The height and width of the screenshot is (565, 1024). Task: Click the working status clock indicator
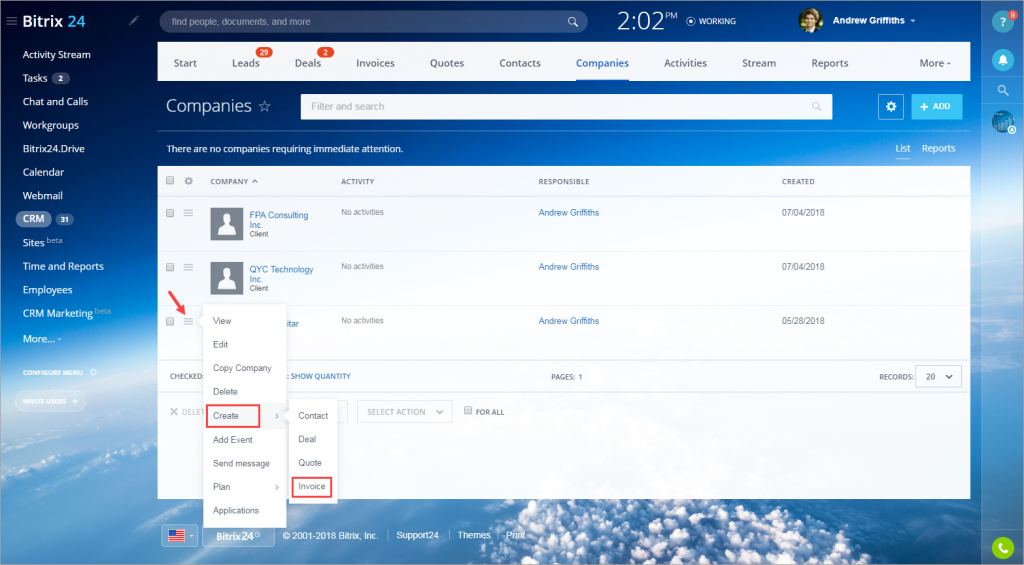point(690,22)
